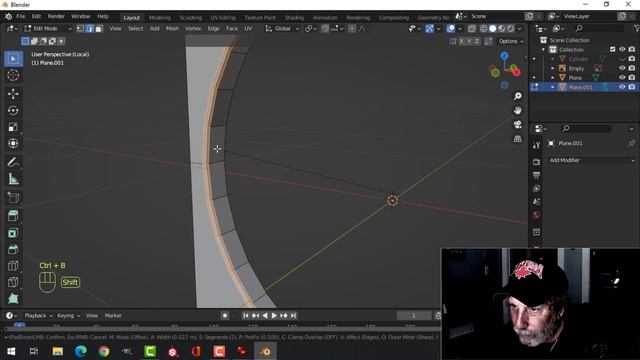The height and width of the screenshot is (360, 640).
Task: Enable vertex select mode
Action: [80, 29]
